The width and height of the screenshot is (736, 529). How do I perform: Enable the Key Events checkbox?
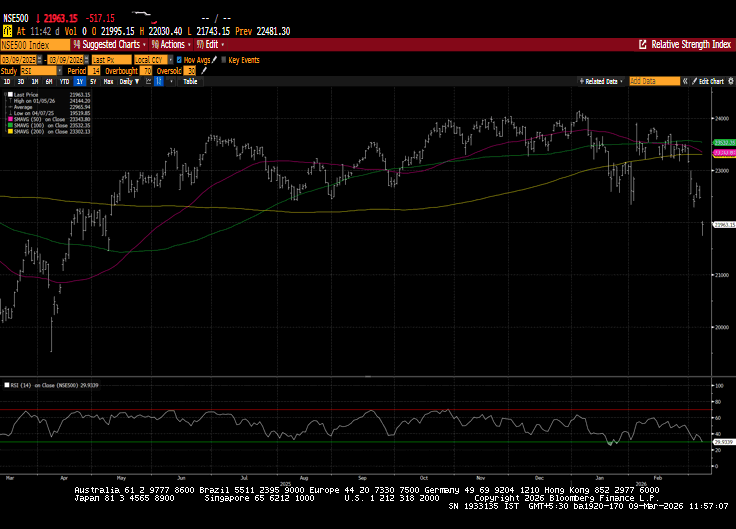[x=223, y=60]
